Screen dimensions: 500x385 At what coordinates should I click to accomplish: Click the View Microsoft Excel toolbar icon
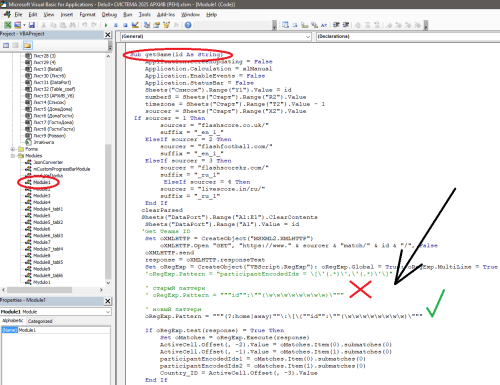7,25
